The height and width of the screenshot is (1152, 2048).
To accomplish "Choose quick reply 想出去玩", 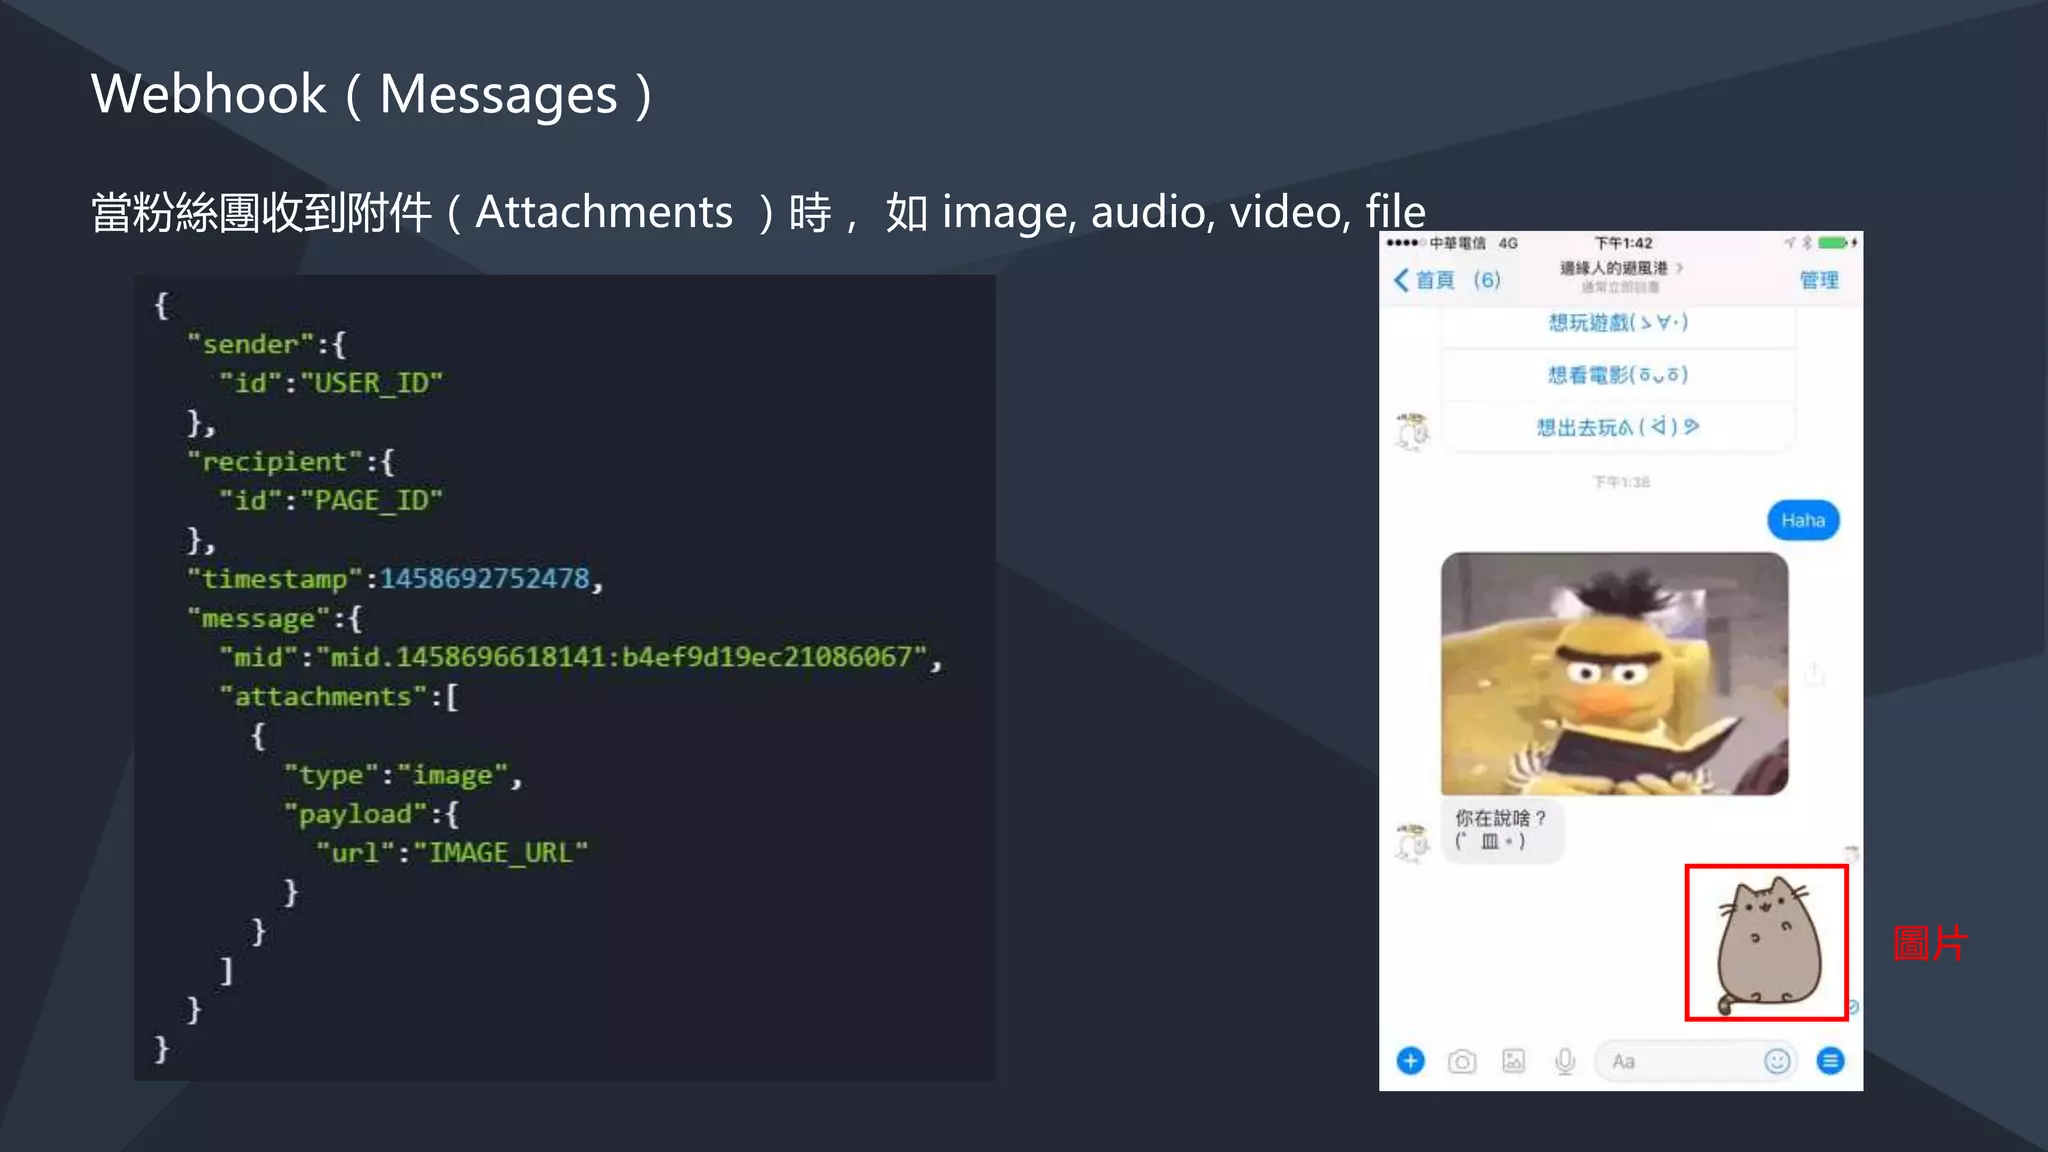I will (x=1618, y=427).
